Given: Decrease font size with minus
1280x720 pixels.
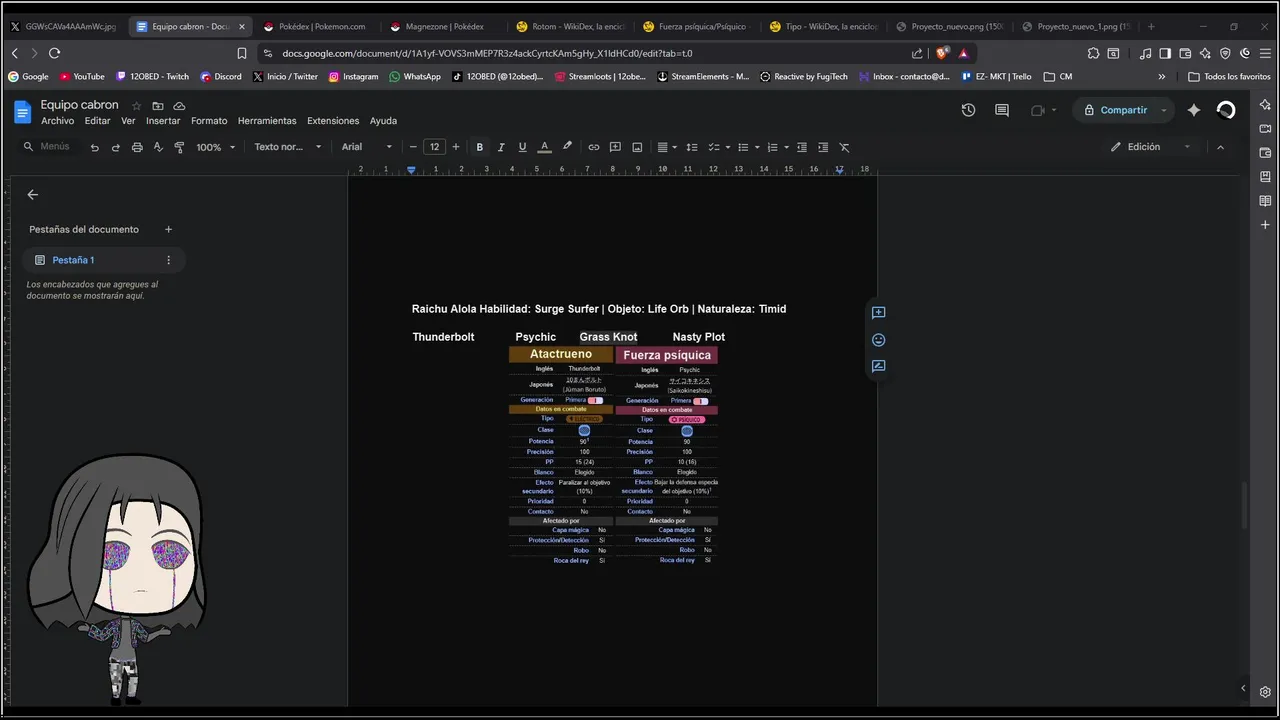Looking at the screenshot, I should pyautogui.click(x=413, y=147).
